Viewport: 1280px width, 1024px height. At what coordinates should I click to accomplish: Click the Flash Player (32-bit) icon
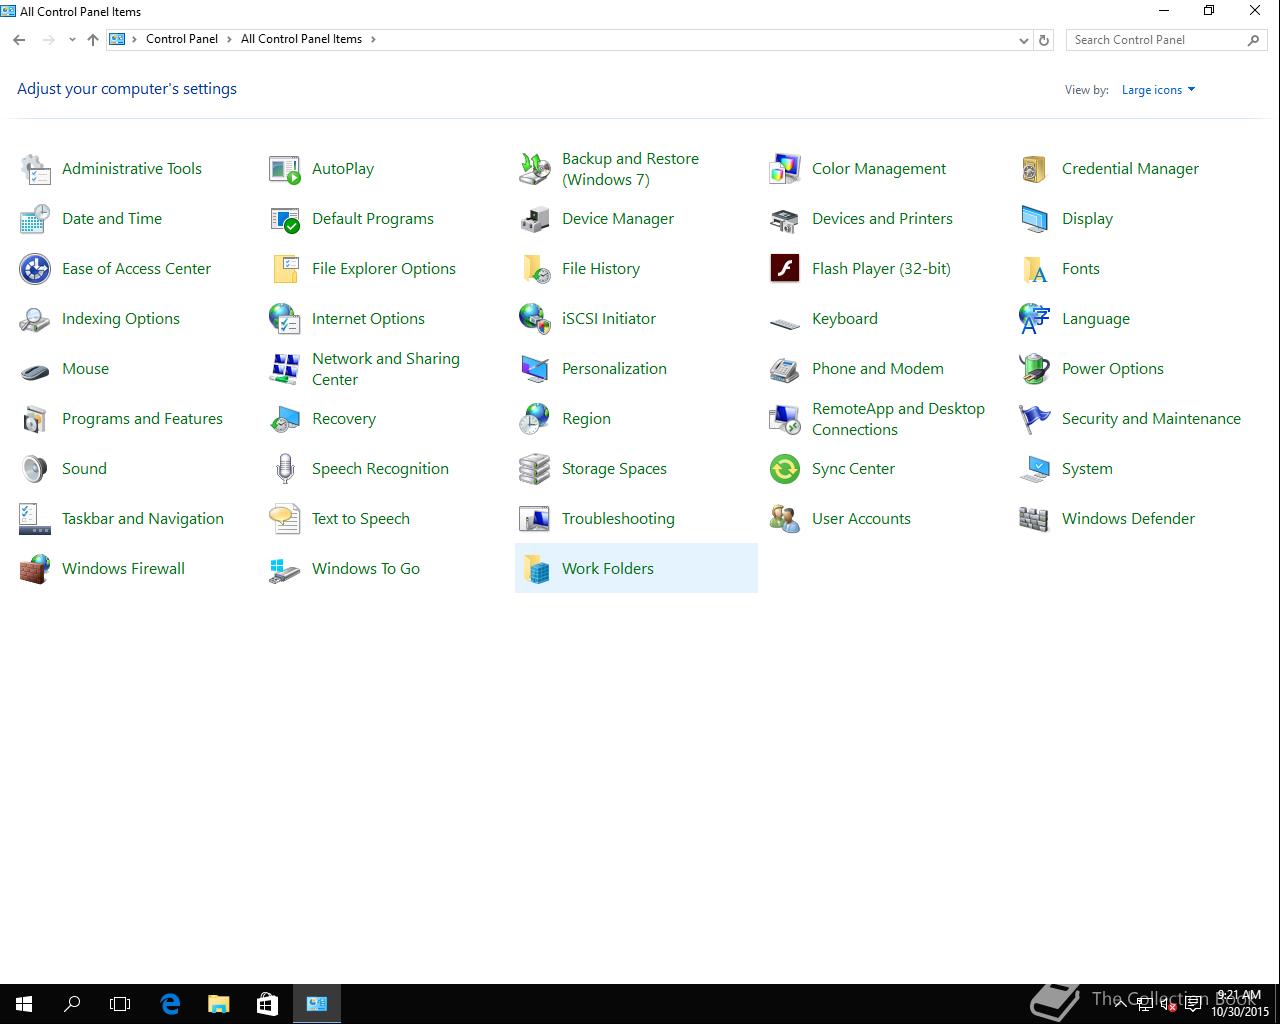pos(785,269)
